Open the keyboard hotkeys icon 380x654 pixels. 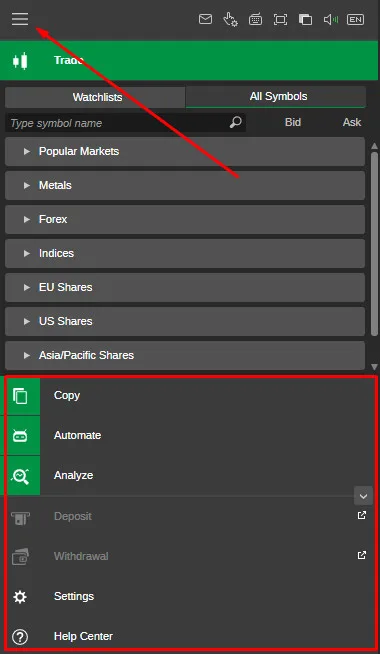255,20
